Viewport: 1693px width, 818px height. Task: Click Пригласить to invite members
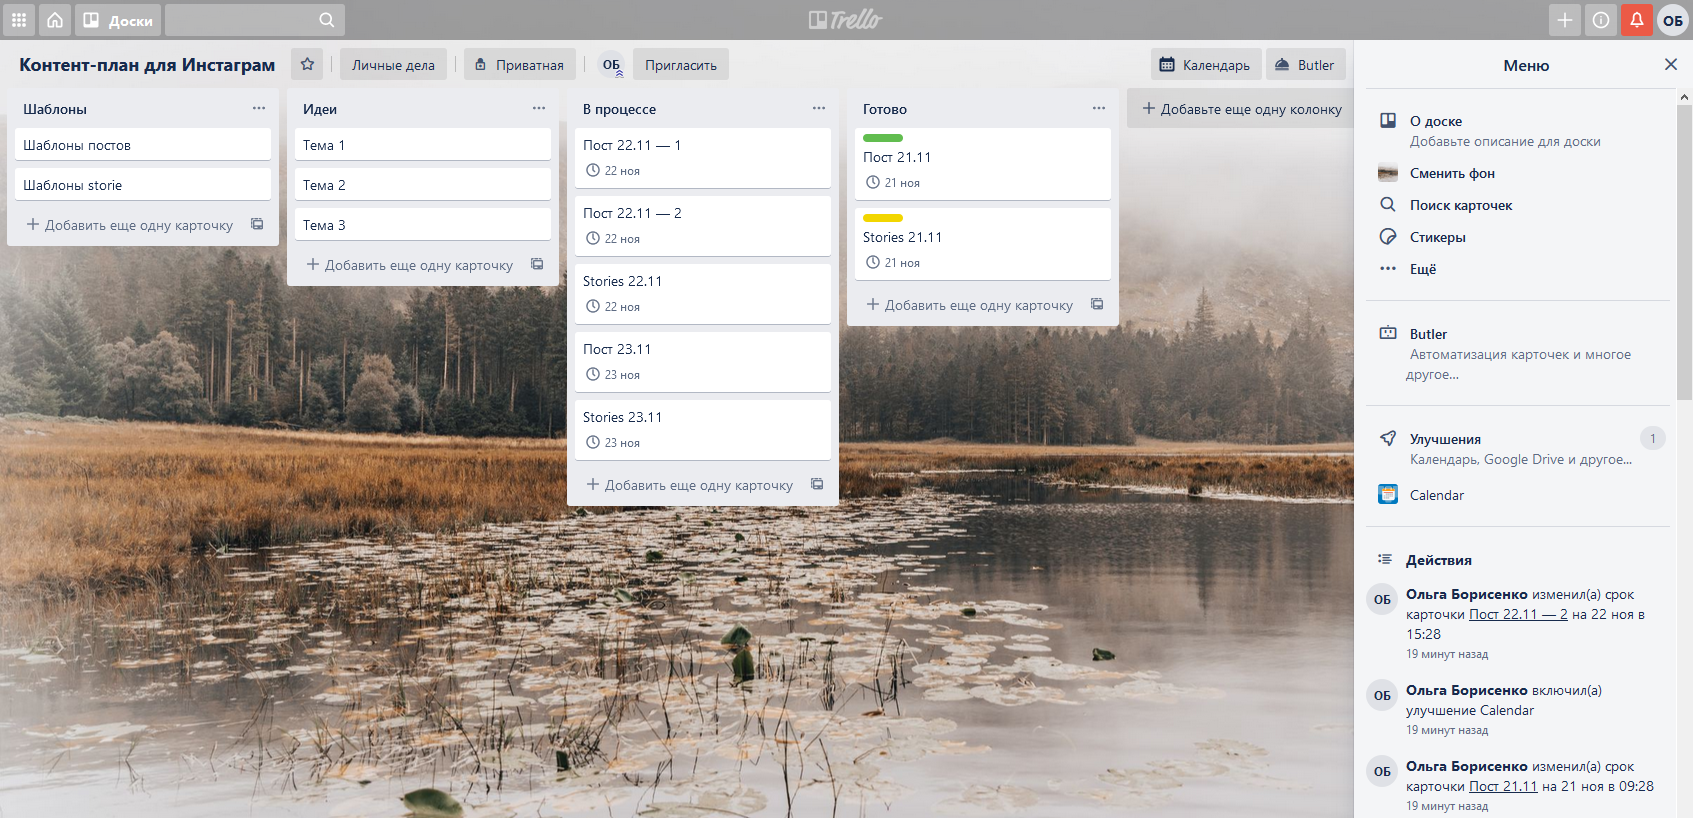[x=681, y=65]
